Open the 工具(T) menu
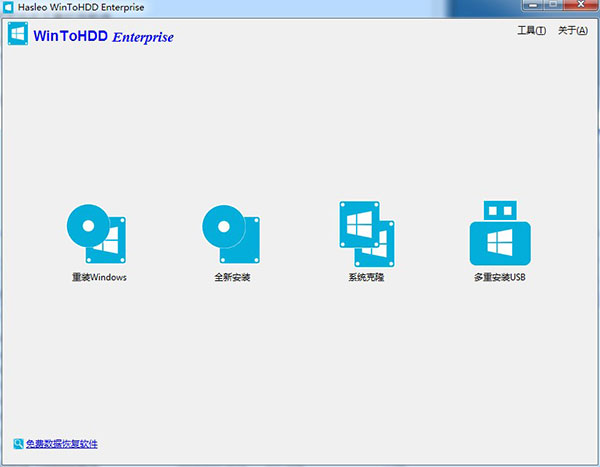The width and height of the screenshot is (600, 467). [532, 30]
